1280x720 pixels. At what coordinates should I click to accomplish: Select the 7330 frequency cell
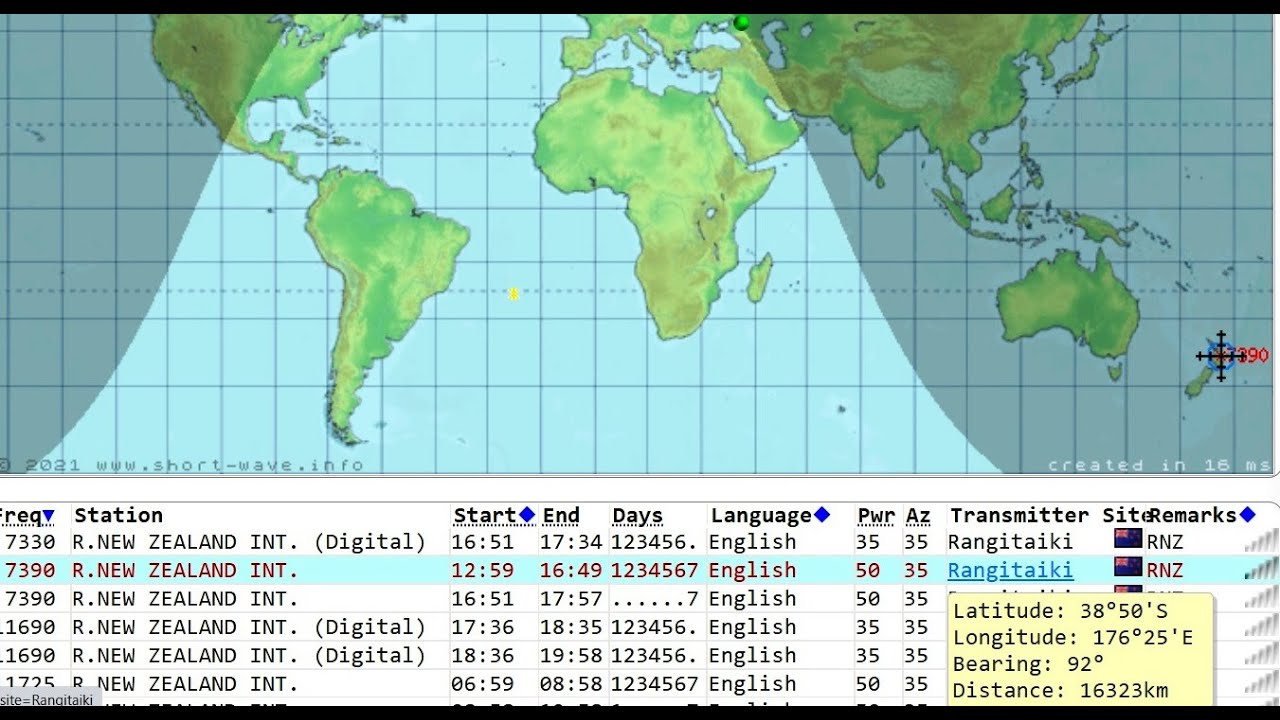pyautogui.click(x=30, y=542)
